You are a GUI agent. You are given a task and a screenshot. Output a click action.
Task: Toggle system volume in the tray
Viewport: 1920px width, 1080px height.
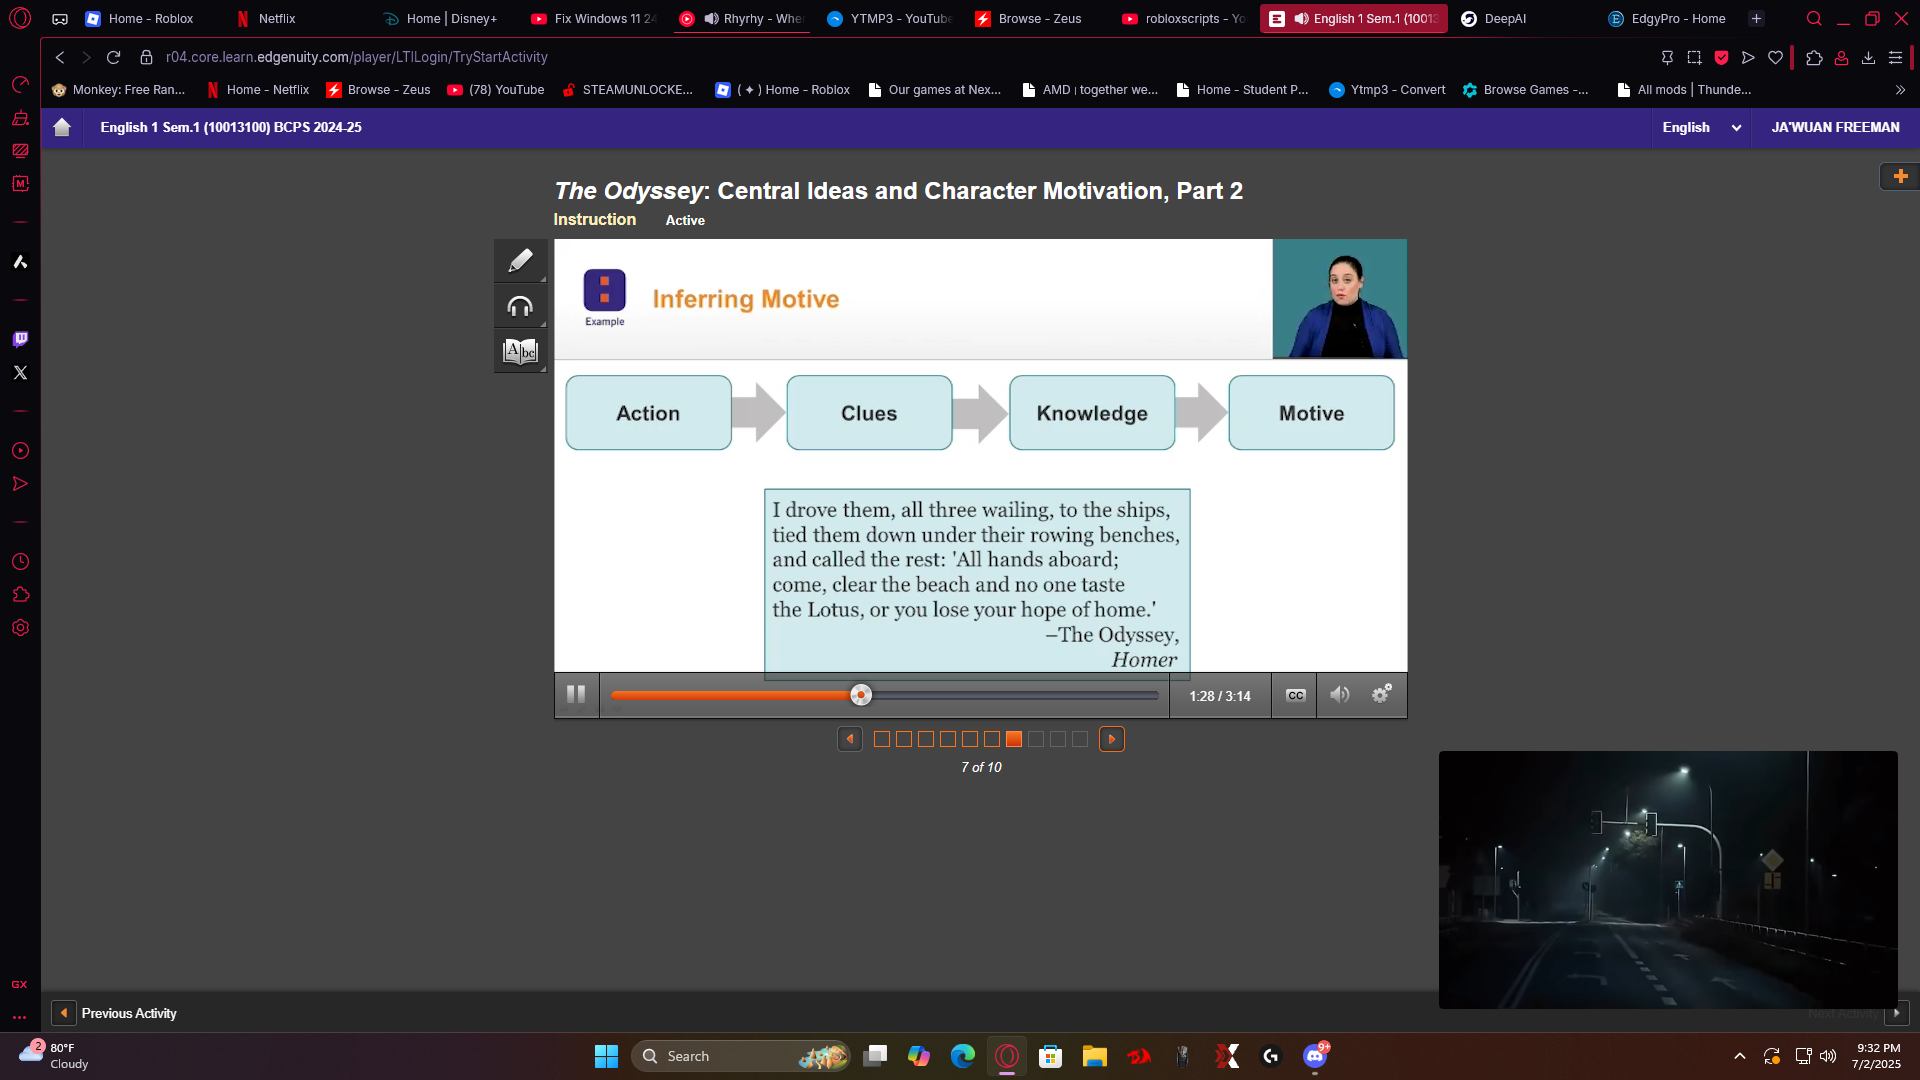1828,1056
